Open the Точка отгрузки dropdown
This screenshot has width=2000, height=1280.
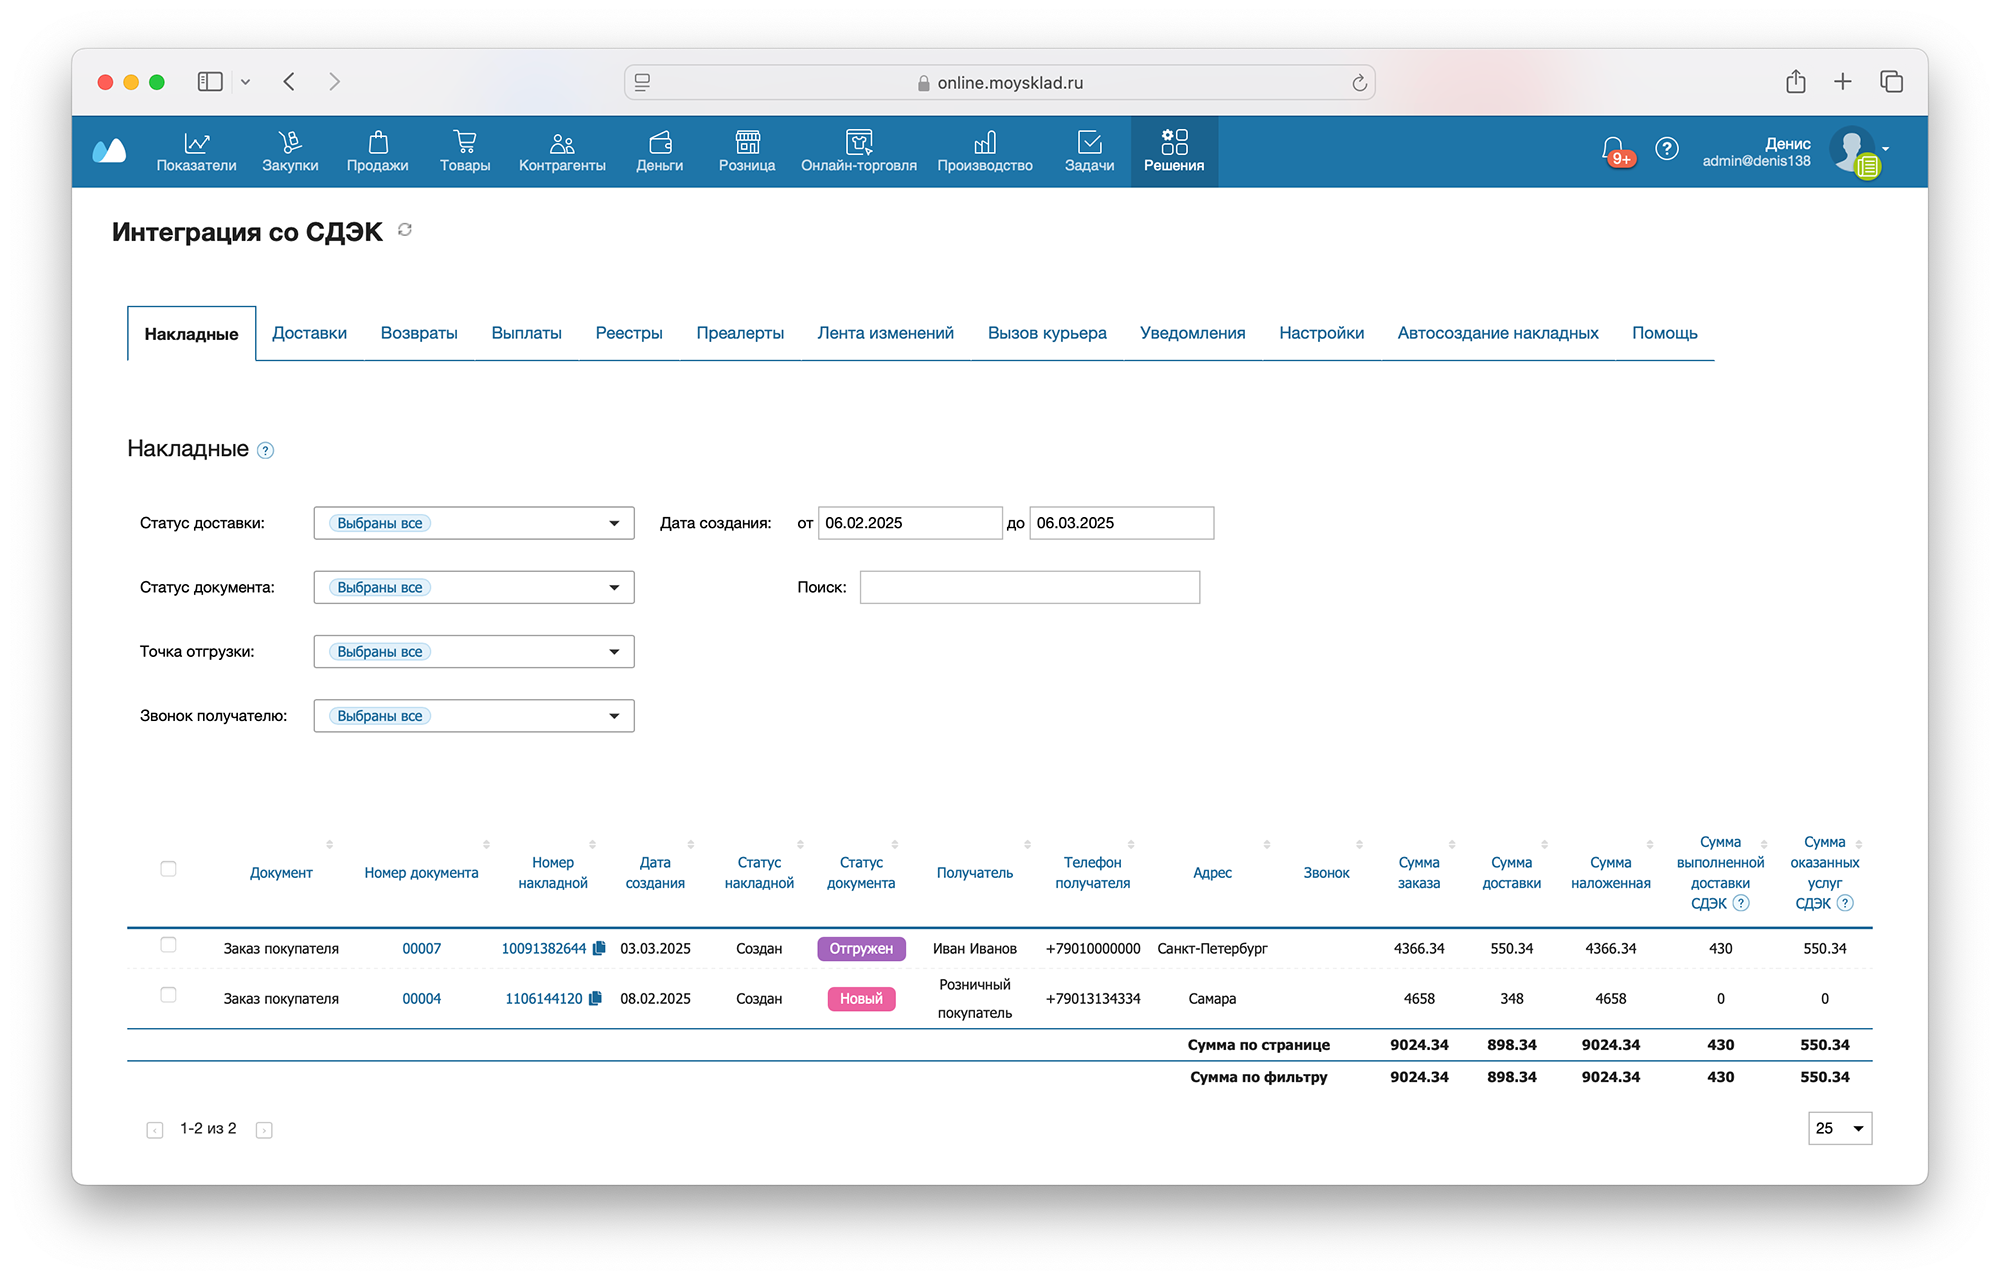[473, 652]
